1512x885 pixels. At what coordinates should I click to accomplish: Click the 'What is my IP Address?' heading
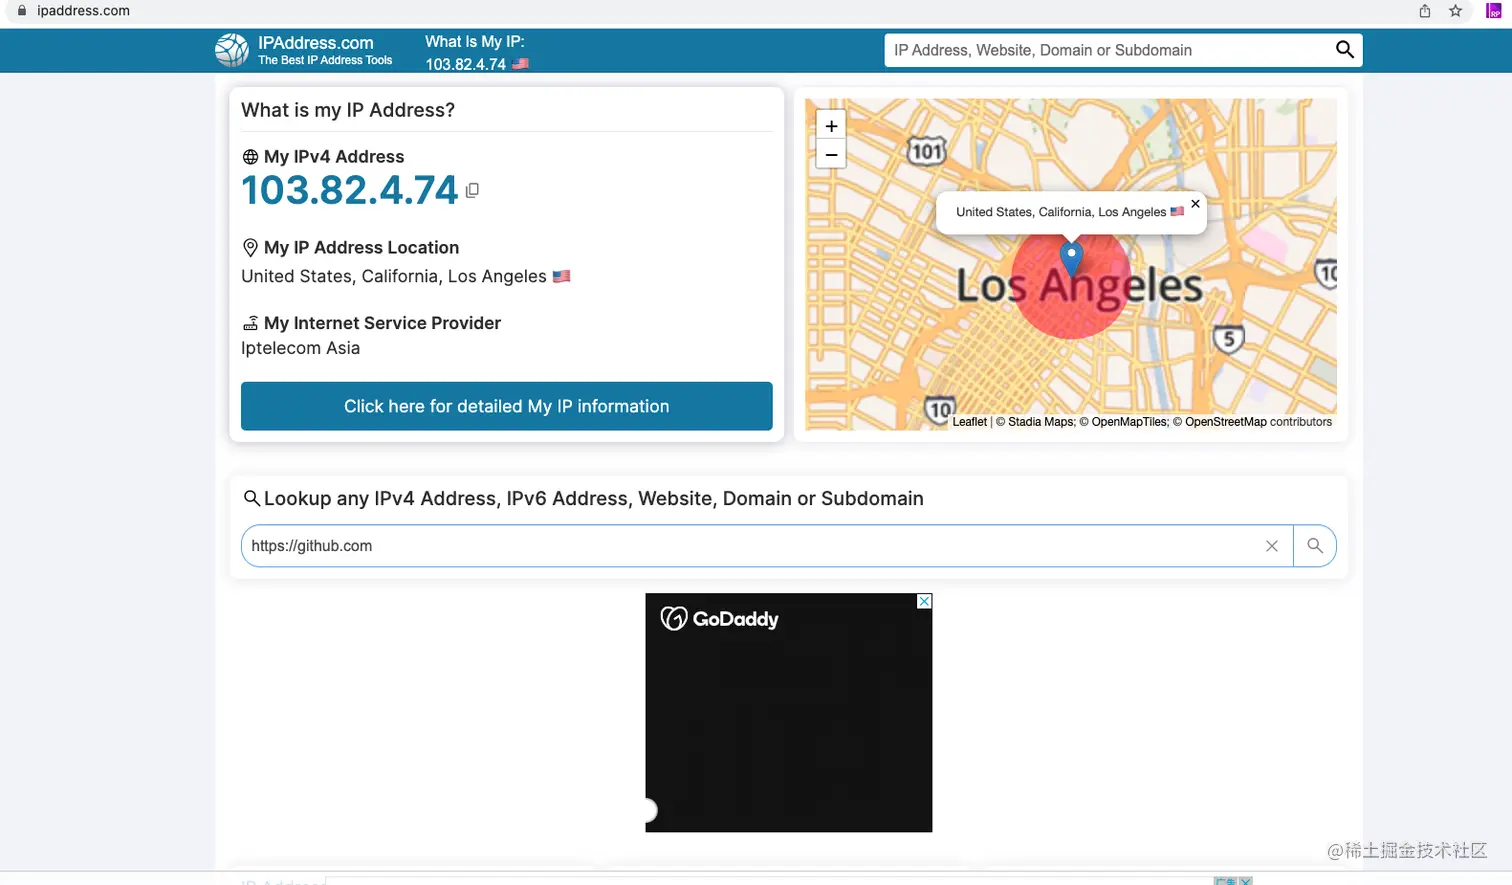click(348, 110)
